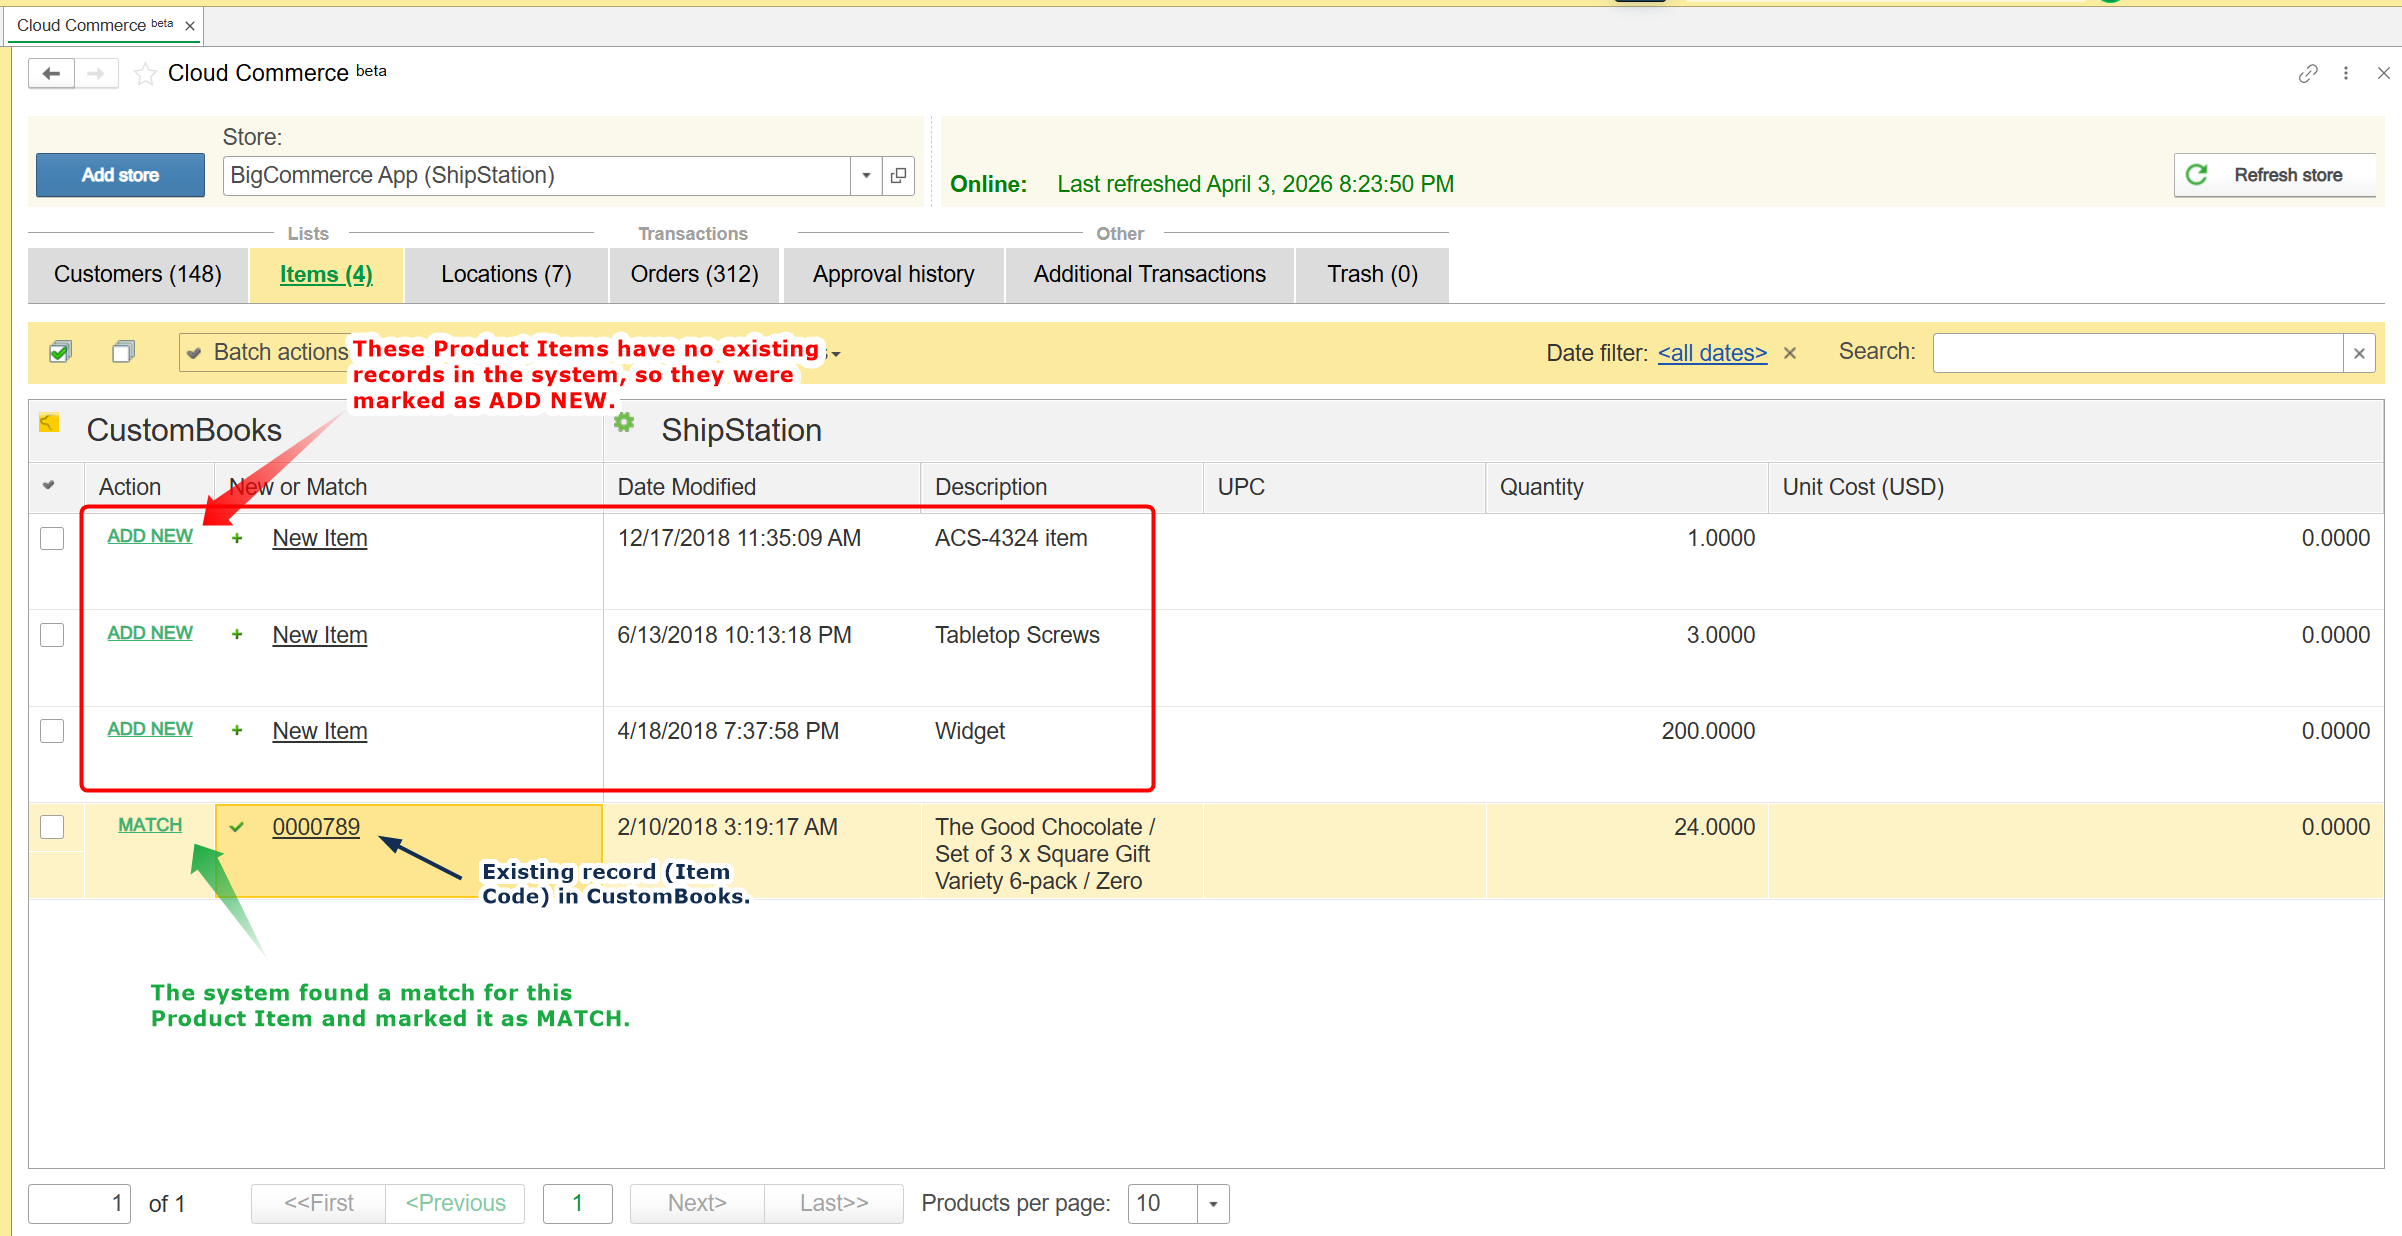The height and width of the screenshot is (1236, 2402).
Task: Click the yellow CustomBooks header icon
Action: (49, 423)
